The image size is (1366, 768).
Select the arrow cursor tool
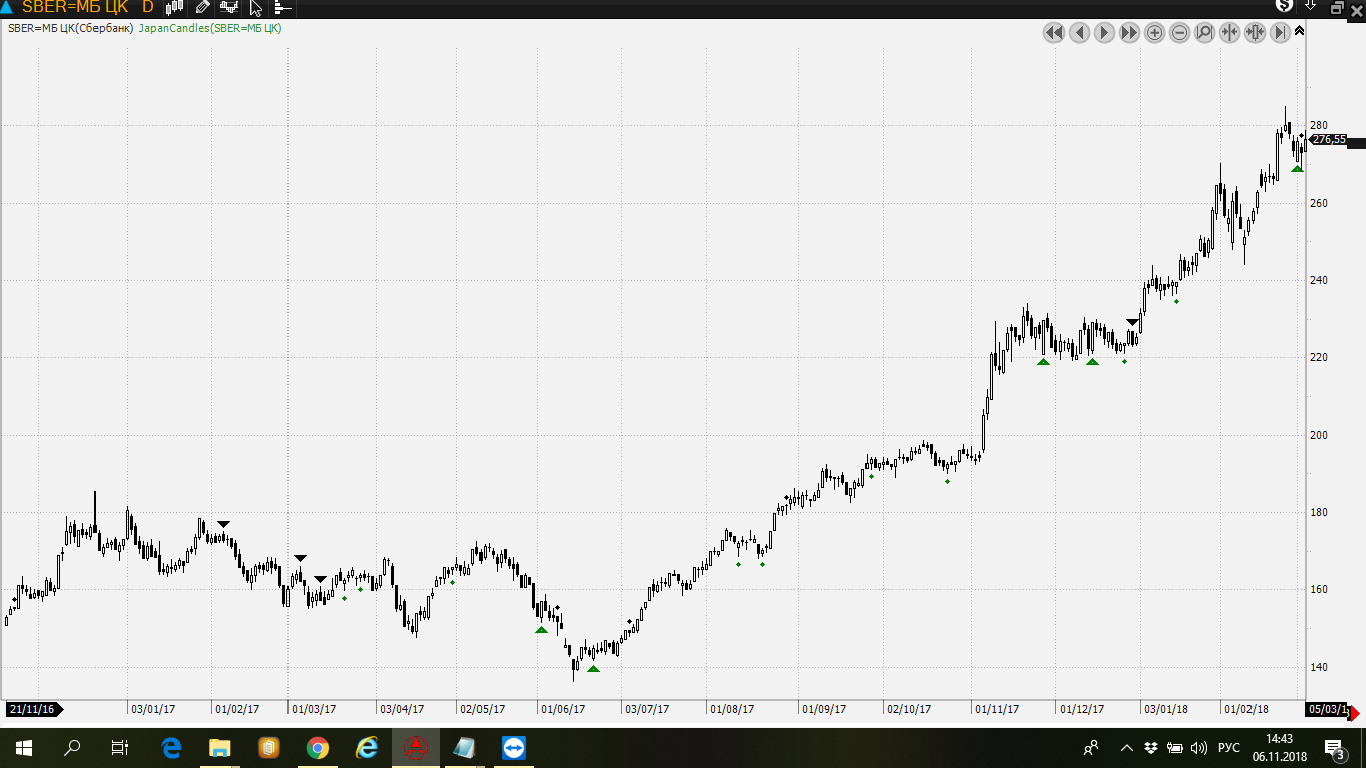[x=256, y=8]
